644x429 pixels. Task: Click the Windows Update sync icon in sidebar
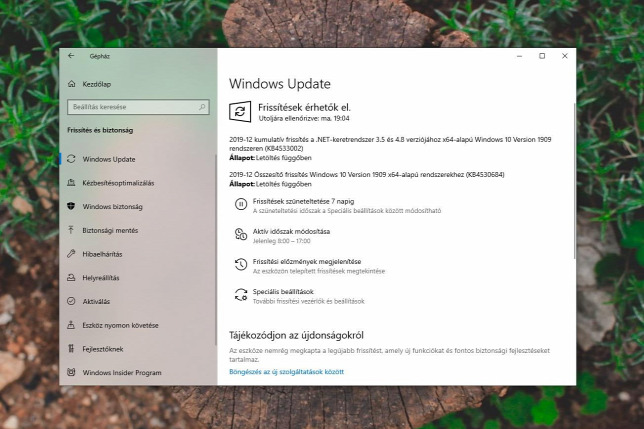(x=71, y=159)
